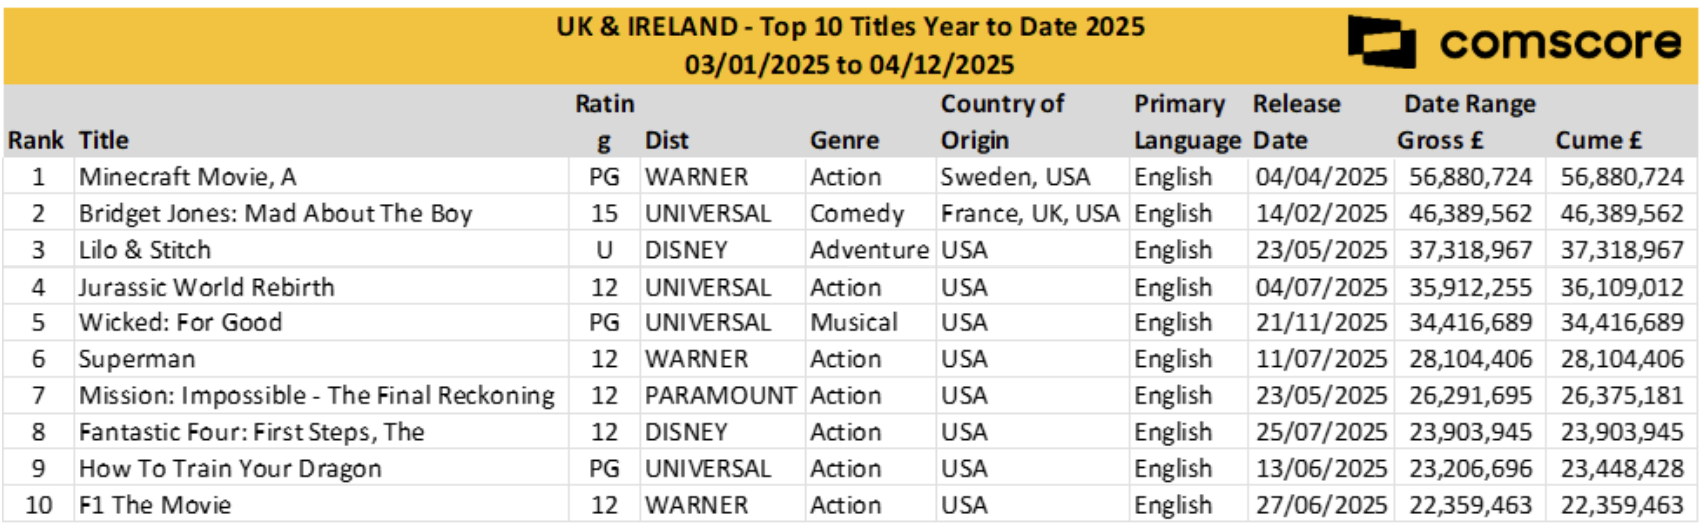Screen dimensions: 1704x531
Task: Click the Comscore logo icon
Action: (x=1381, y=42)
